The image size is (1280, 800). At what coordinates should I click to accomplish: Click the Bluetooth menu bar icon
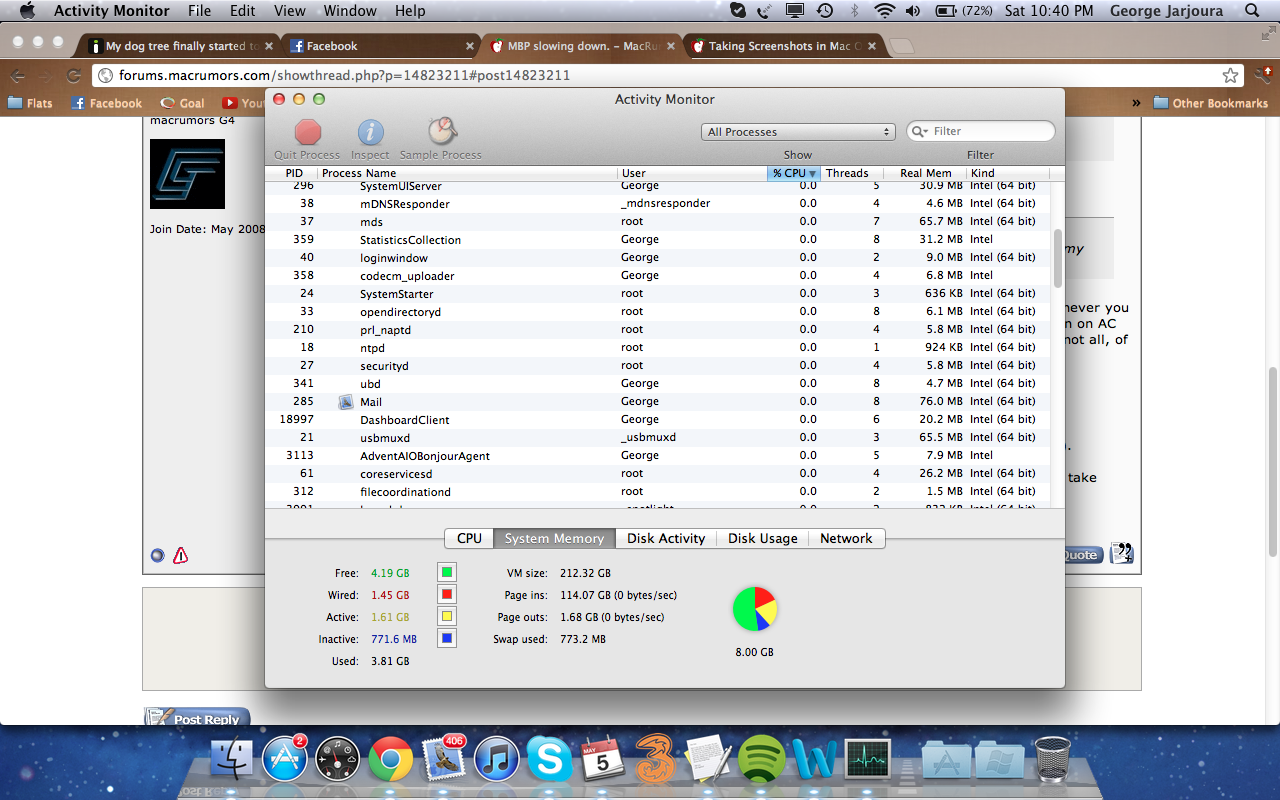[854, 11]
